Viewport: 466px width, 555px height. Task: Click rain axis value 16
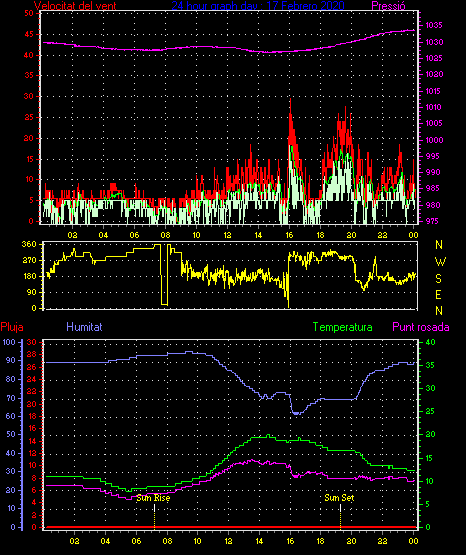(x=32, y=429)
